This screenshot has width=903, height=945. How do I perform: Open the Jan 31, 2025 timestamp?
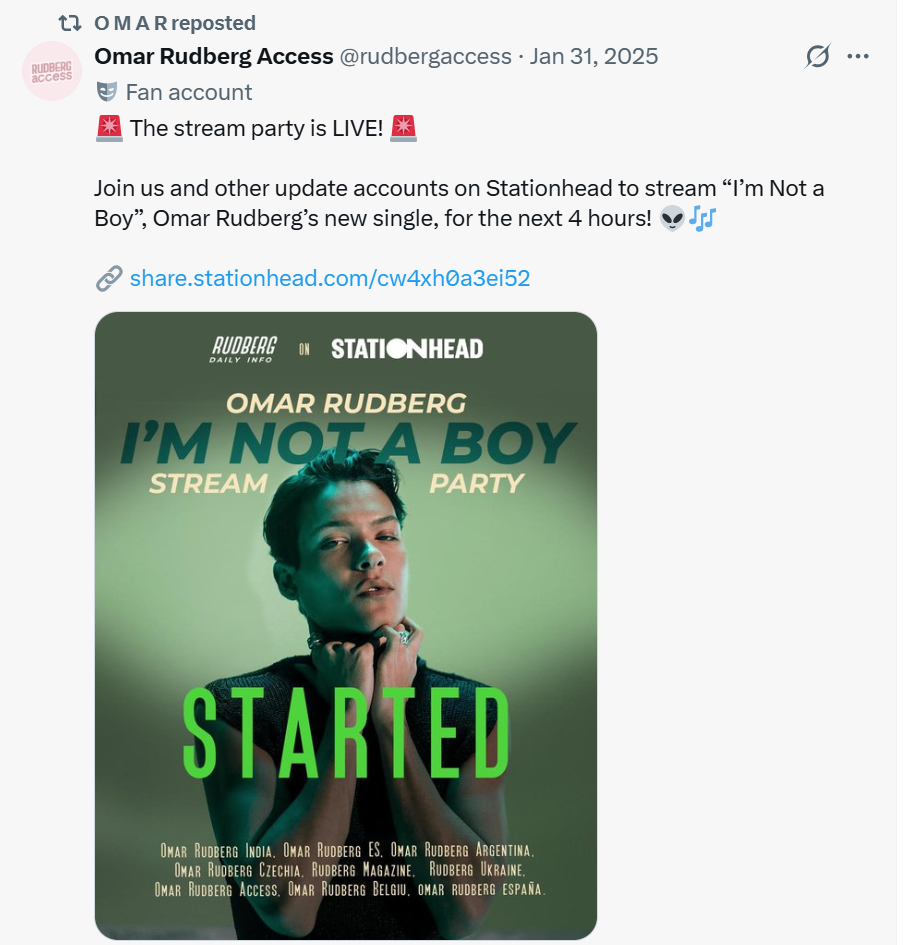594,56
